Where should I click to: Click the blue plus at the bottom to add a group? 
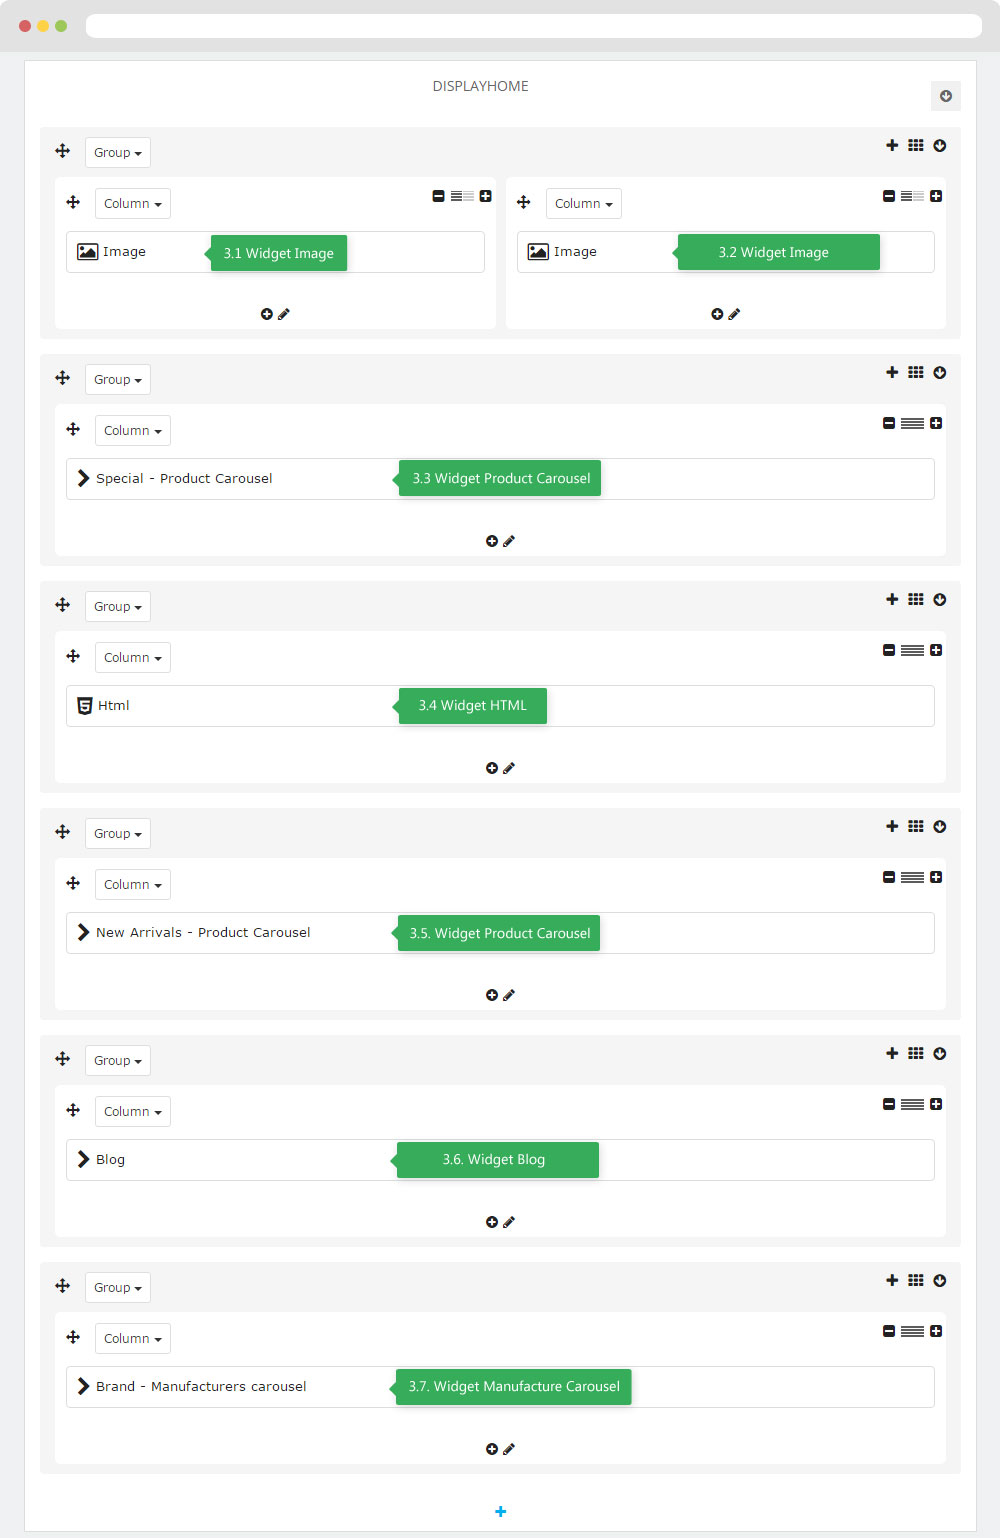(x=501, y=1511)
